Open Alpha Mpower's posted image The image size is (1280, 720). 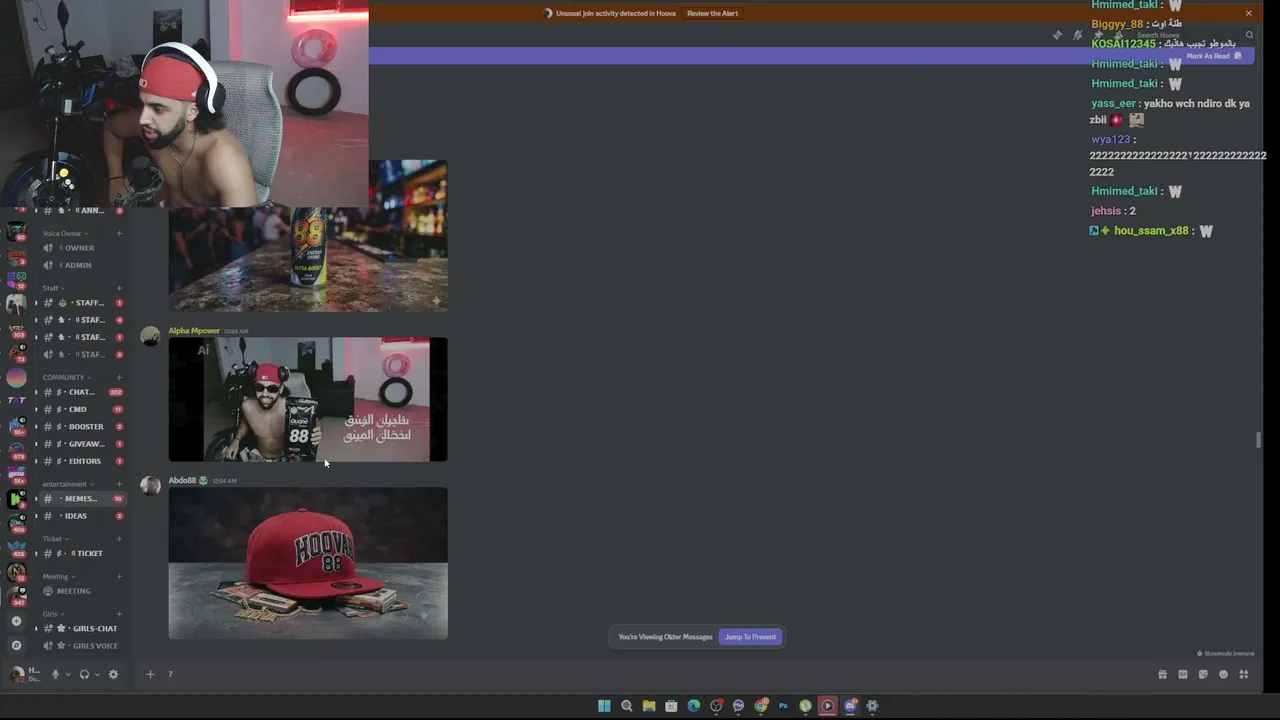click(x=308, y=400)
